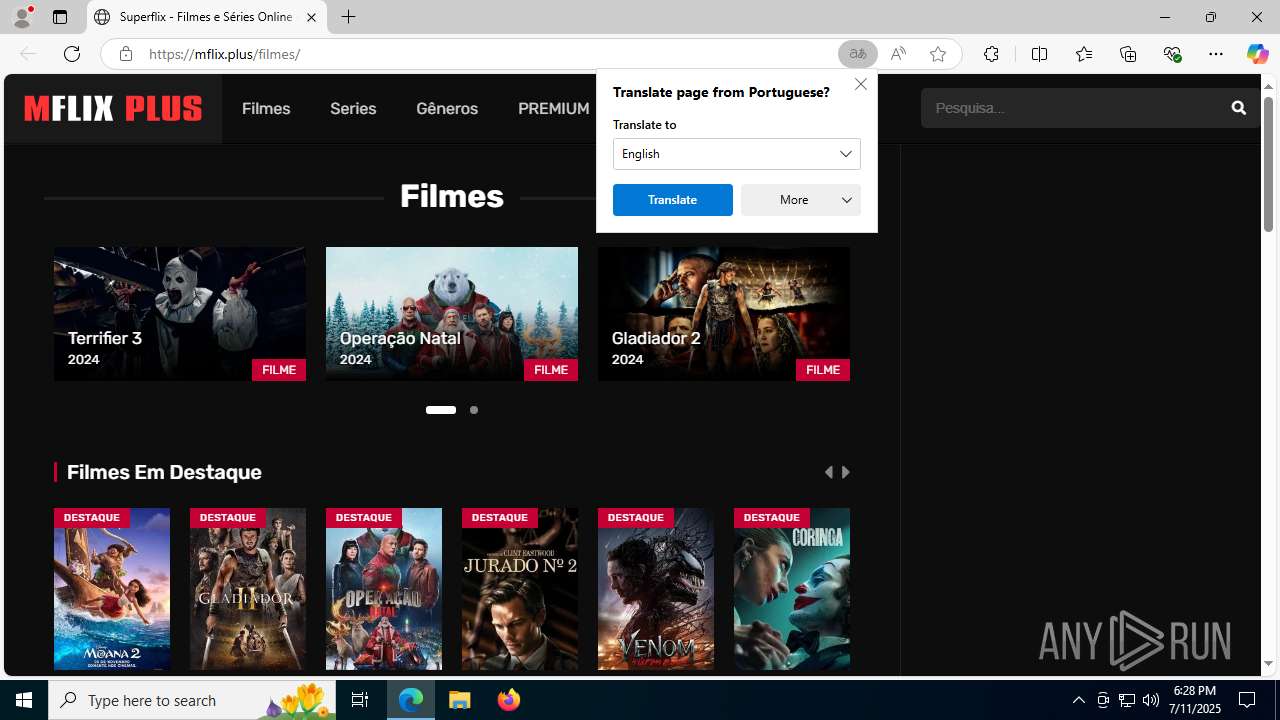1280x720 pixels.
Task: Open Operação Natal featured slide
Action: tap(452, 314)
